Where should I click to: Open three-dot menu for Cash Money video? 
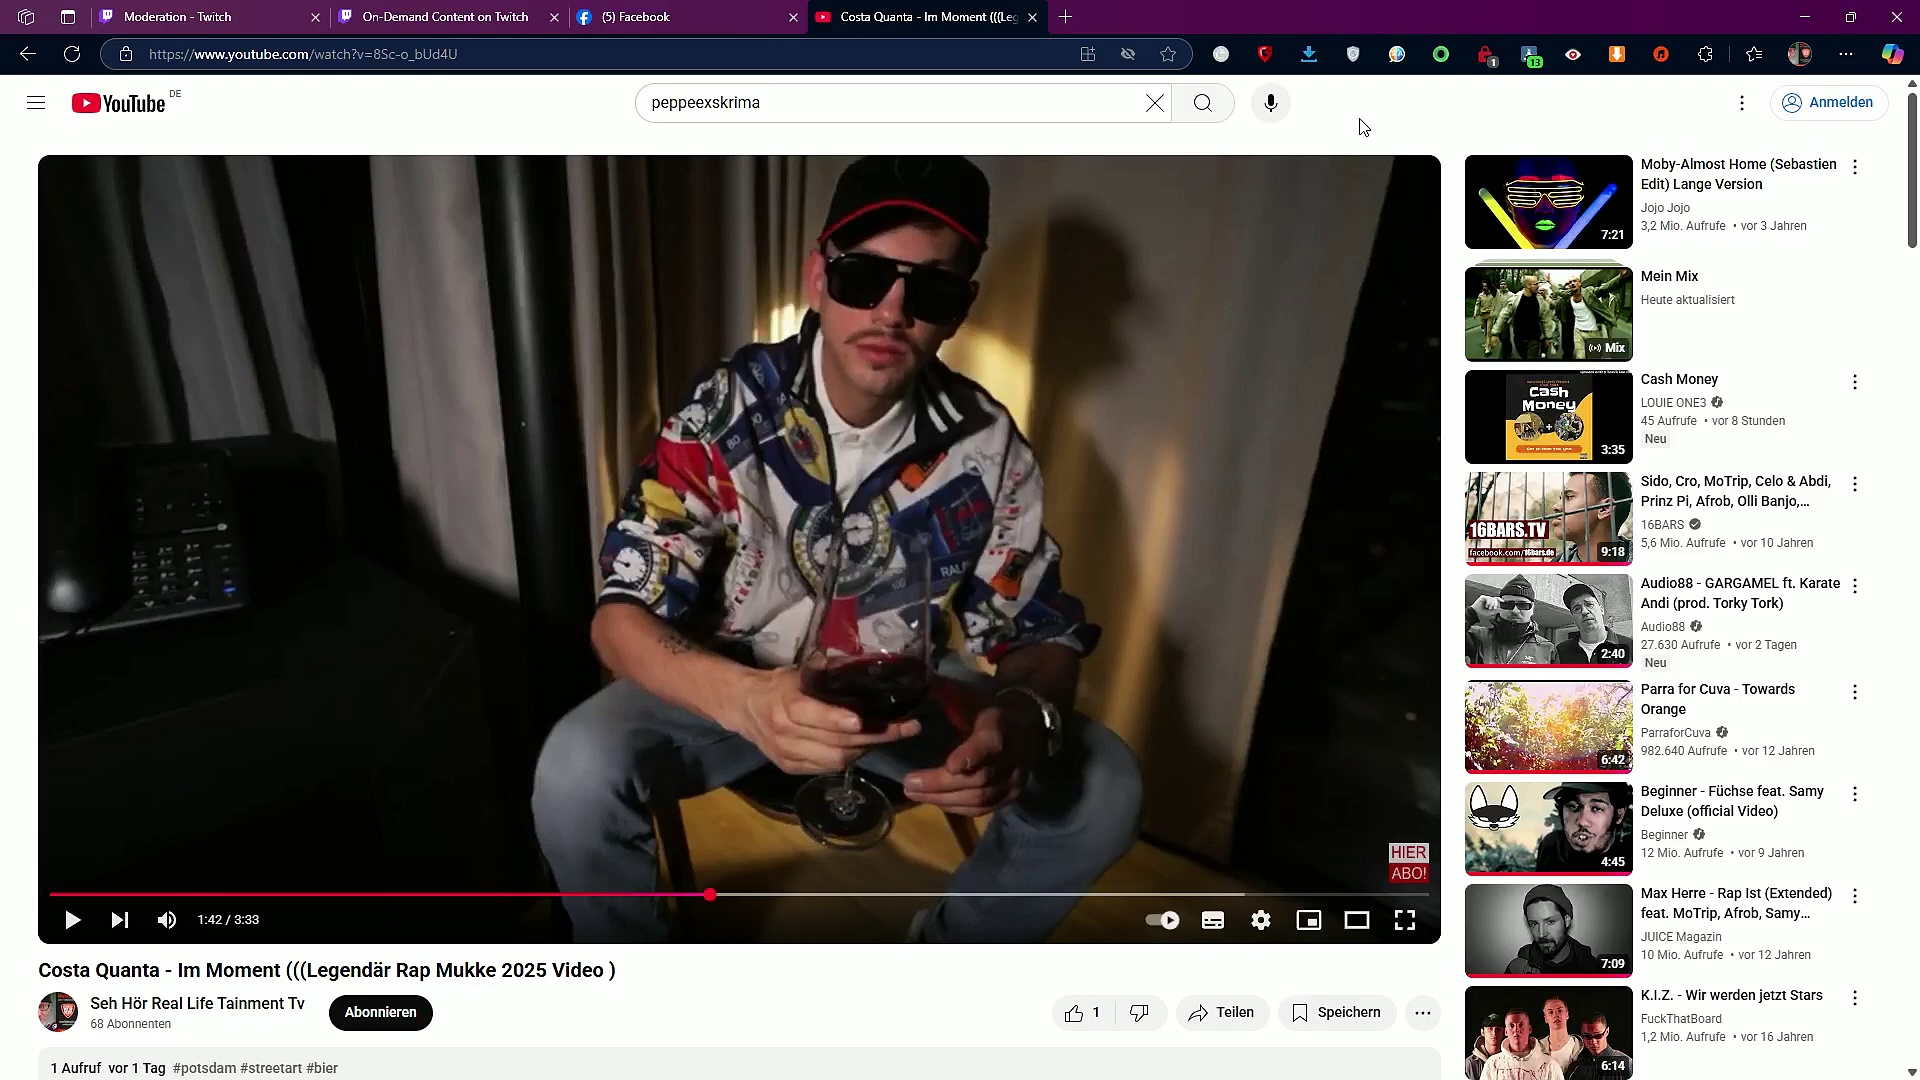(x=1855, y=382)
